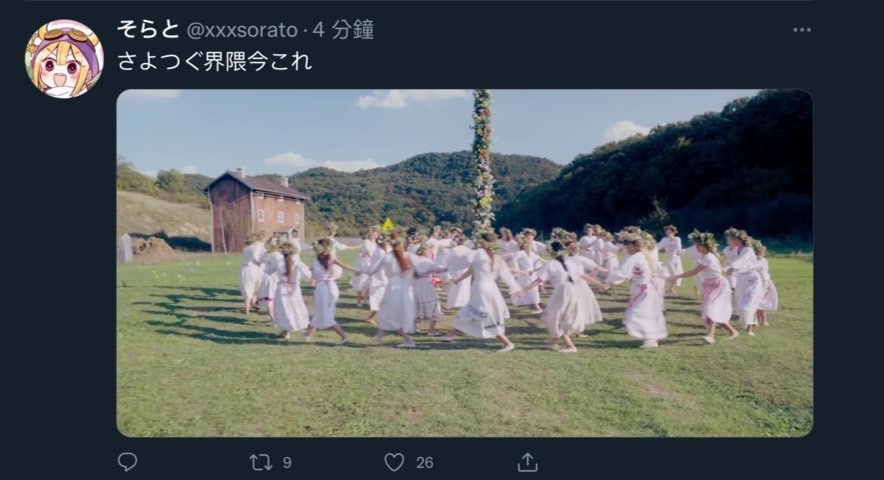The width and height of the screenshot is (884, 480).
Task: Open the attached dancing circle photo
Action: [x=465, y=263]
